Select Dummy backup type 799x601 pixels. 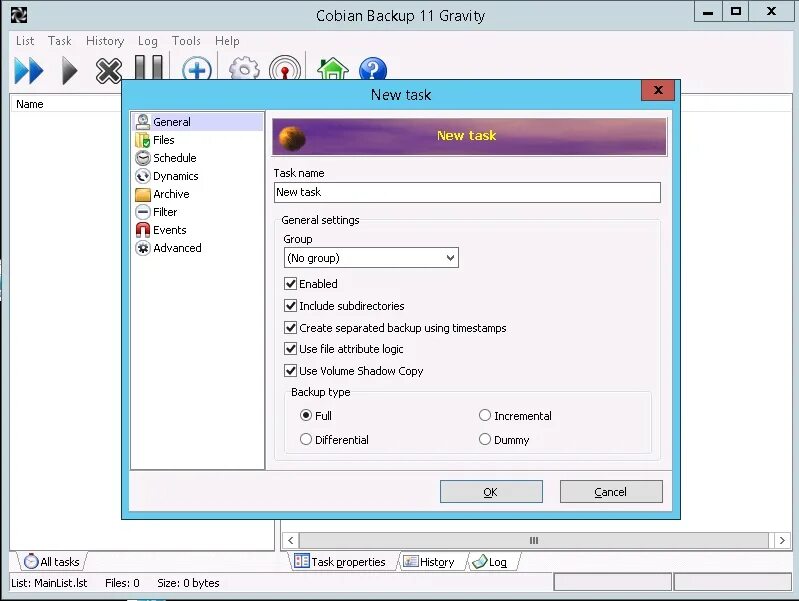point(485,439)
